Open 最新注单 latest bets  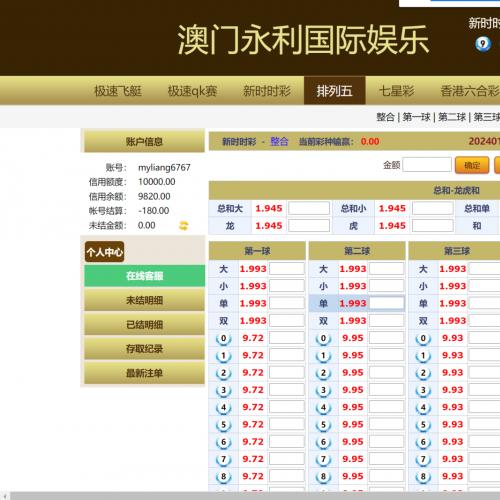tap(144, 373)
